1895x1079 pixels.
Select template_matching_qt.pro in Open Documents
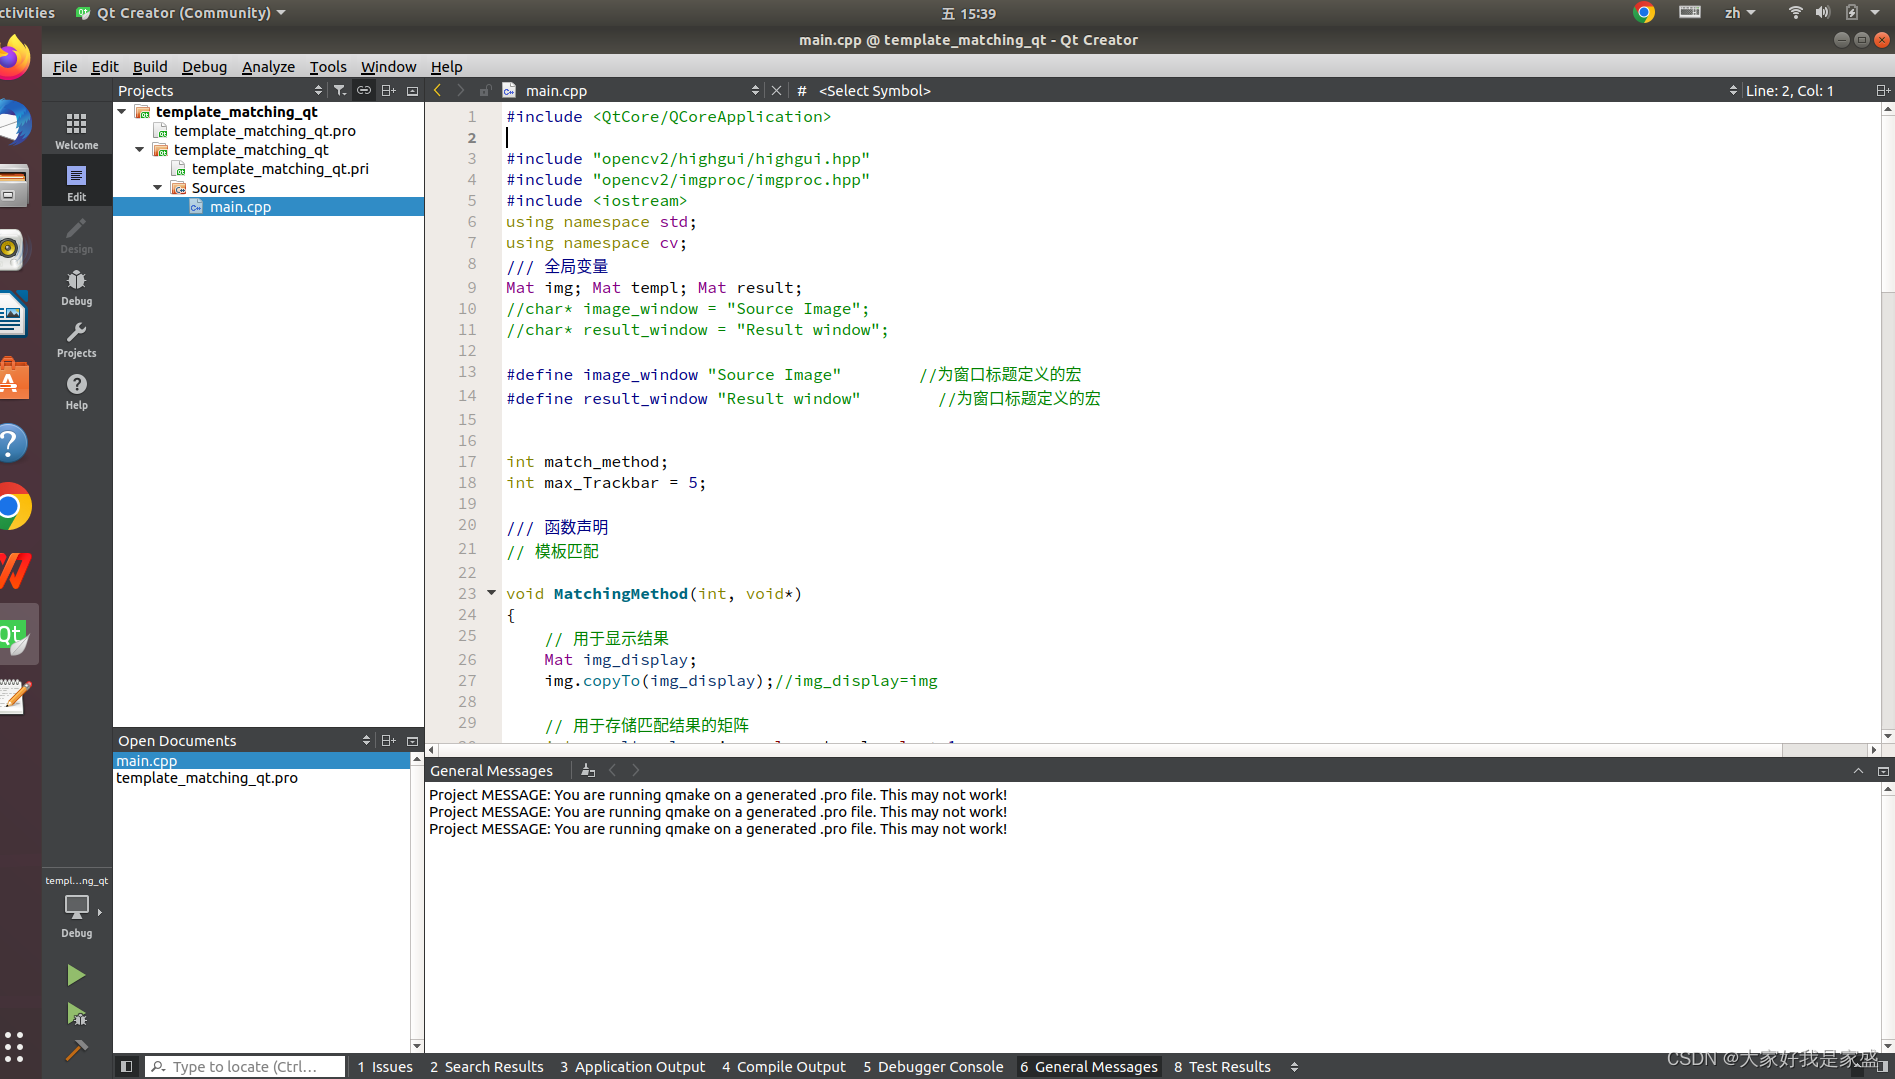206,777
